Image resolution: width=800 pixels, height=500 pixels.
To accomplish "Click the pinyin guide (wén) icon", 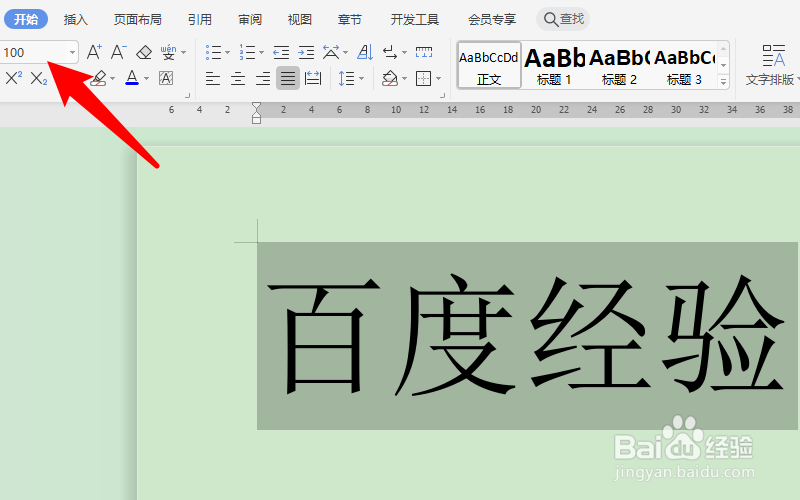I will (168, 52).
